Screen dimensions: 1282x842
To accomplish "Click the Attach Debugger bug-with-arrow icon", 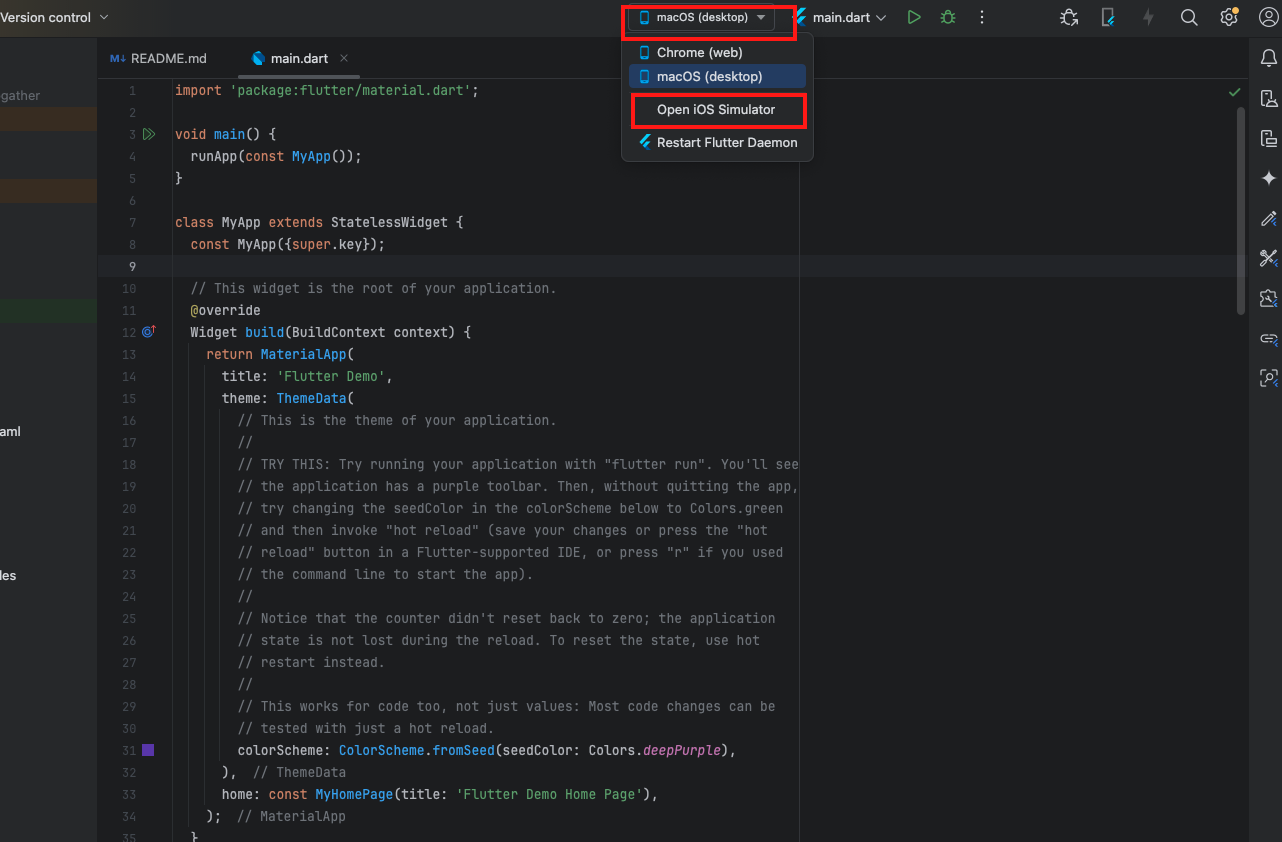I will (1070, 17).
